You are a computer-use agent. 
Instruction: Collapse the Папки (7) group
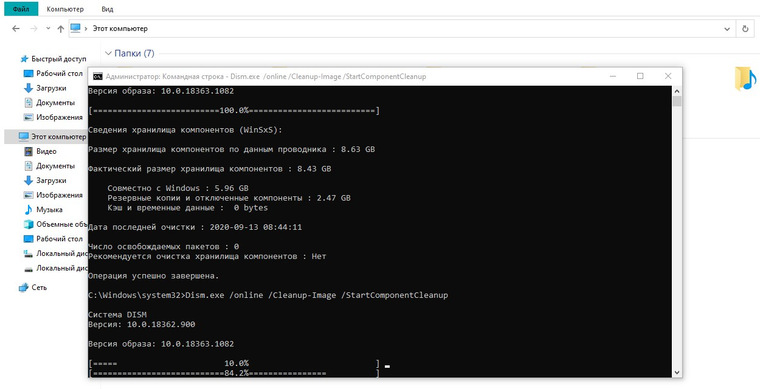click(x=109, y=53)
